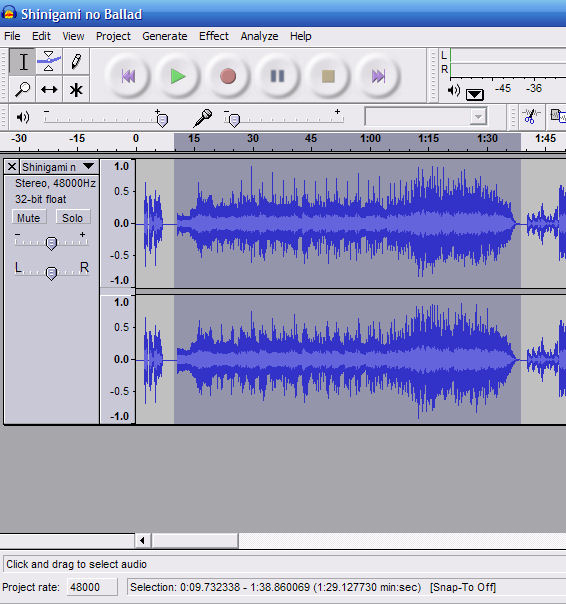Select the Draw pencil tool
The width and height of the screenshot is (566, 604).
[x=76, y=61]
